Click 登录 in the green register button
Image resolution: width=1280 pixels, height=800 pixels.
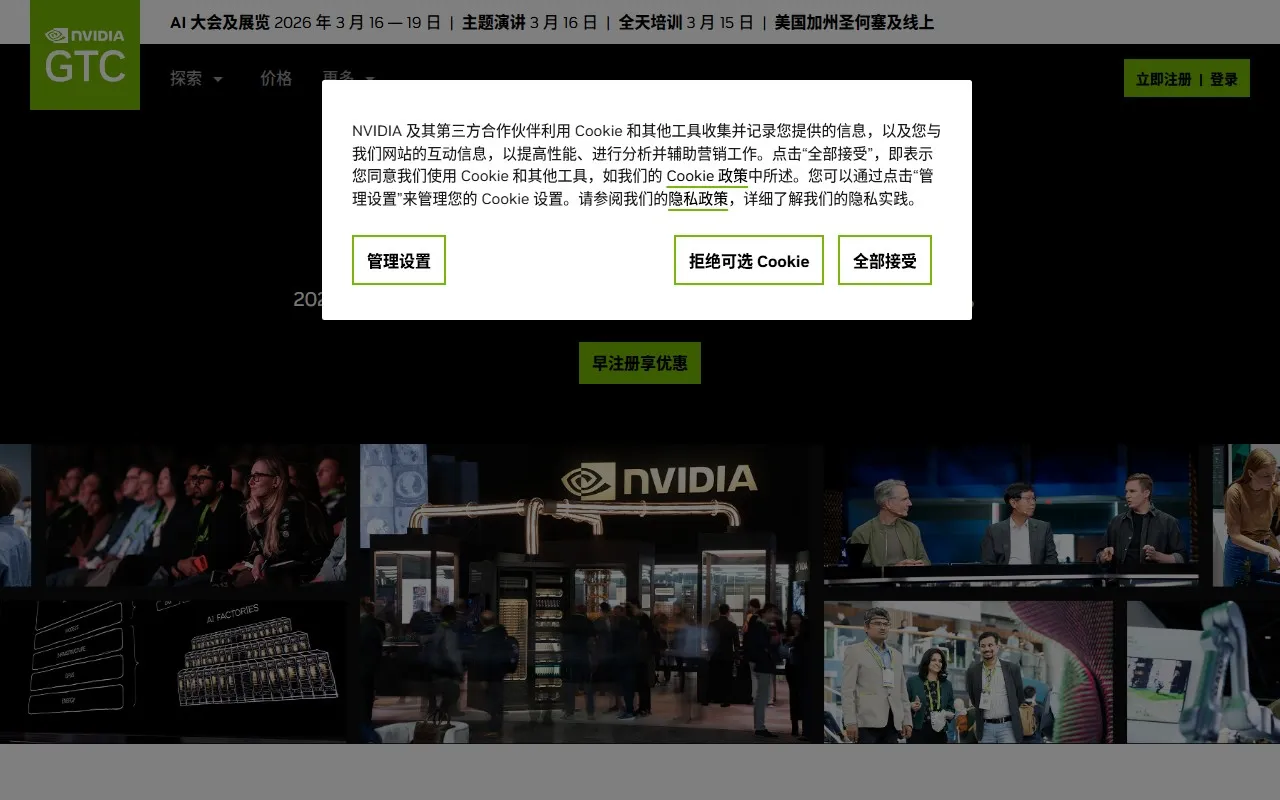tap(1224, 78)
